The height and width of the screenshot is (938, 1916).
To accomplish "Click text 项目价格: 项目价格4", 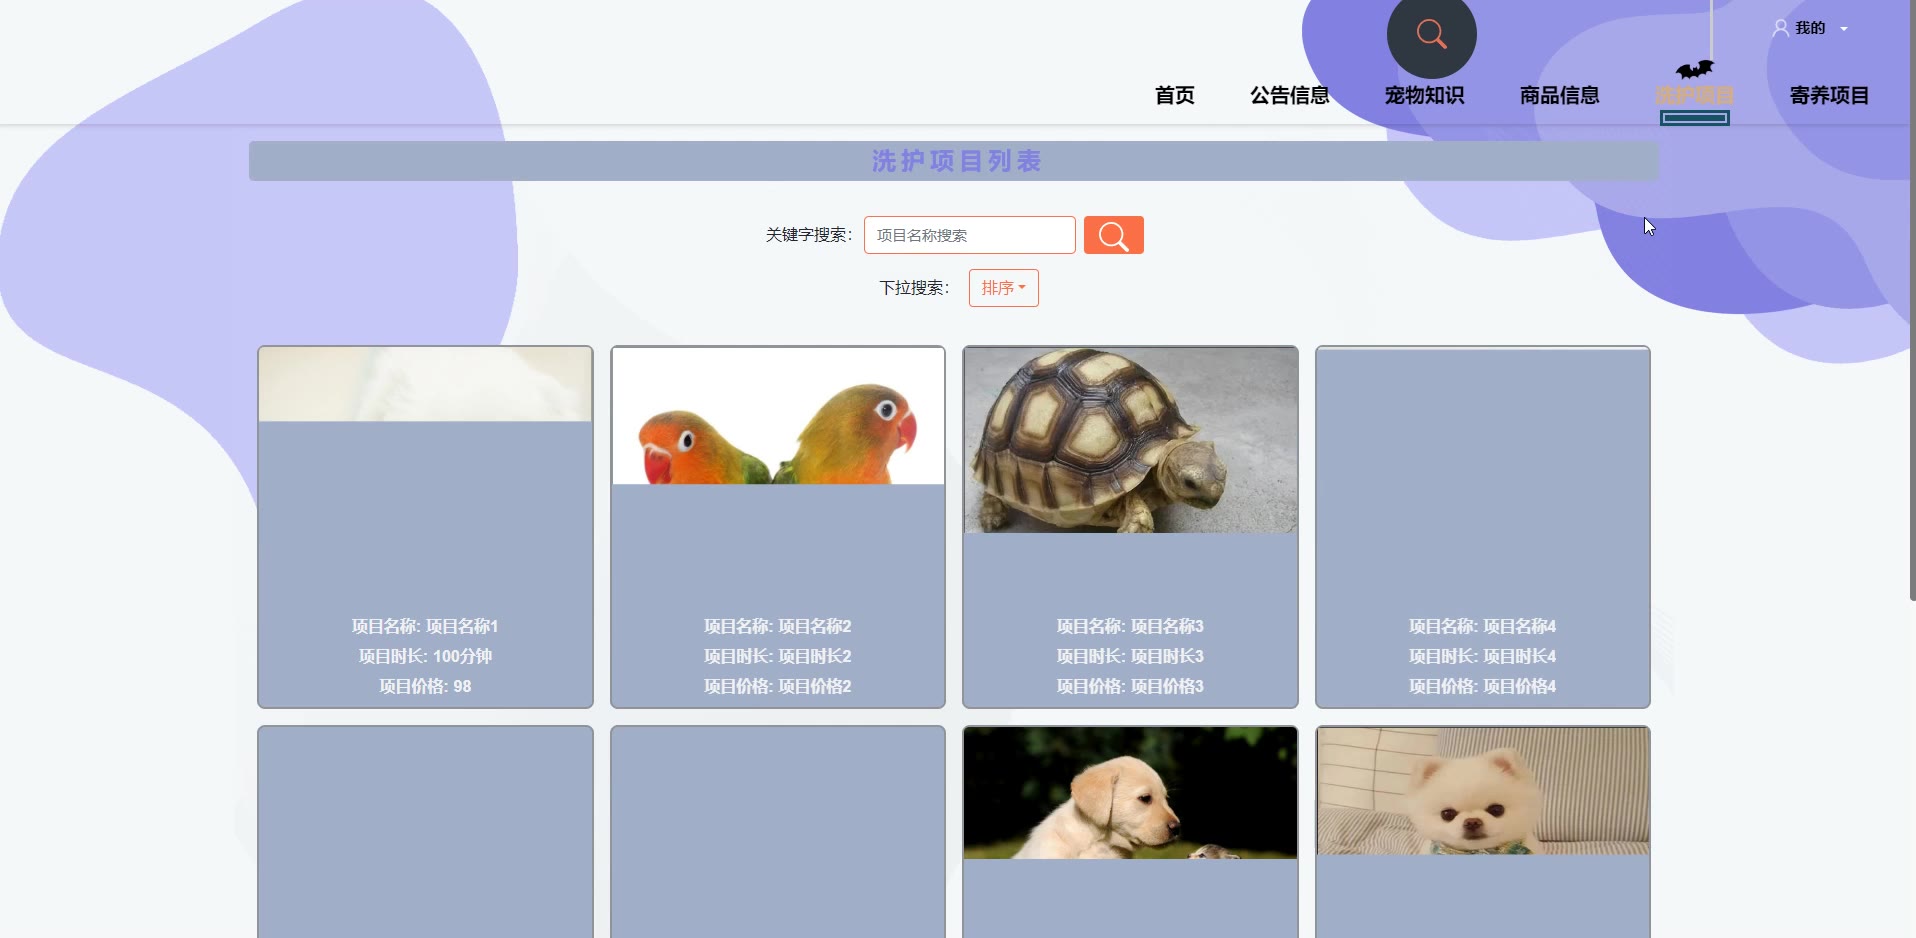I will (x=1482, y=686).
